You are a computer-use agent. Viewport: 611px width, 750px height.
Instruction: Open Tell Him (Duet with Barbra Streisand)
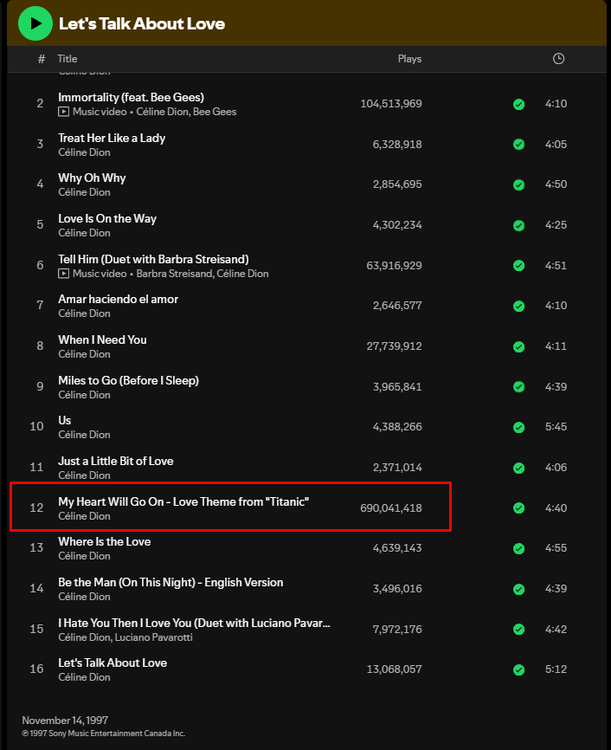point(153,259)
